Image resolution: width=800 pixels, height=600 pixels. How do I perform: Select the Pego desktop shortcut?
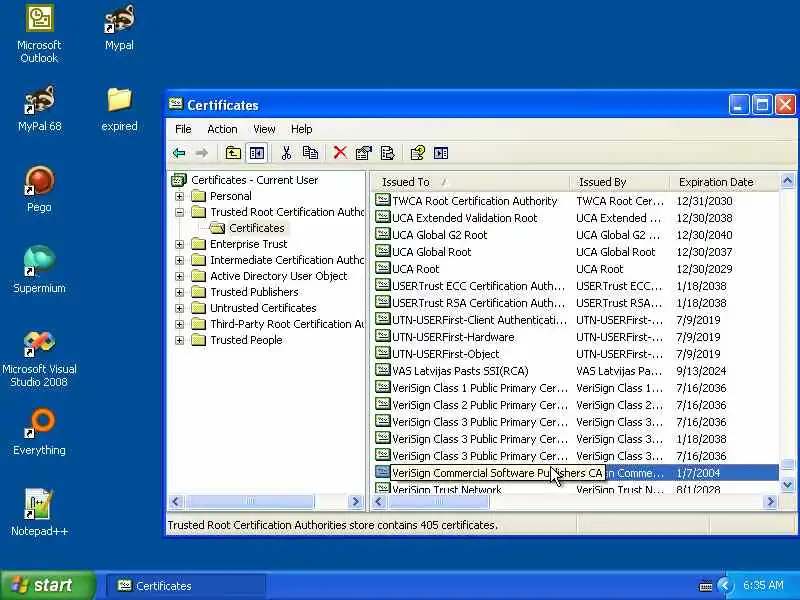click(x=39, y=189)
